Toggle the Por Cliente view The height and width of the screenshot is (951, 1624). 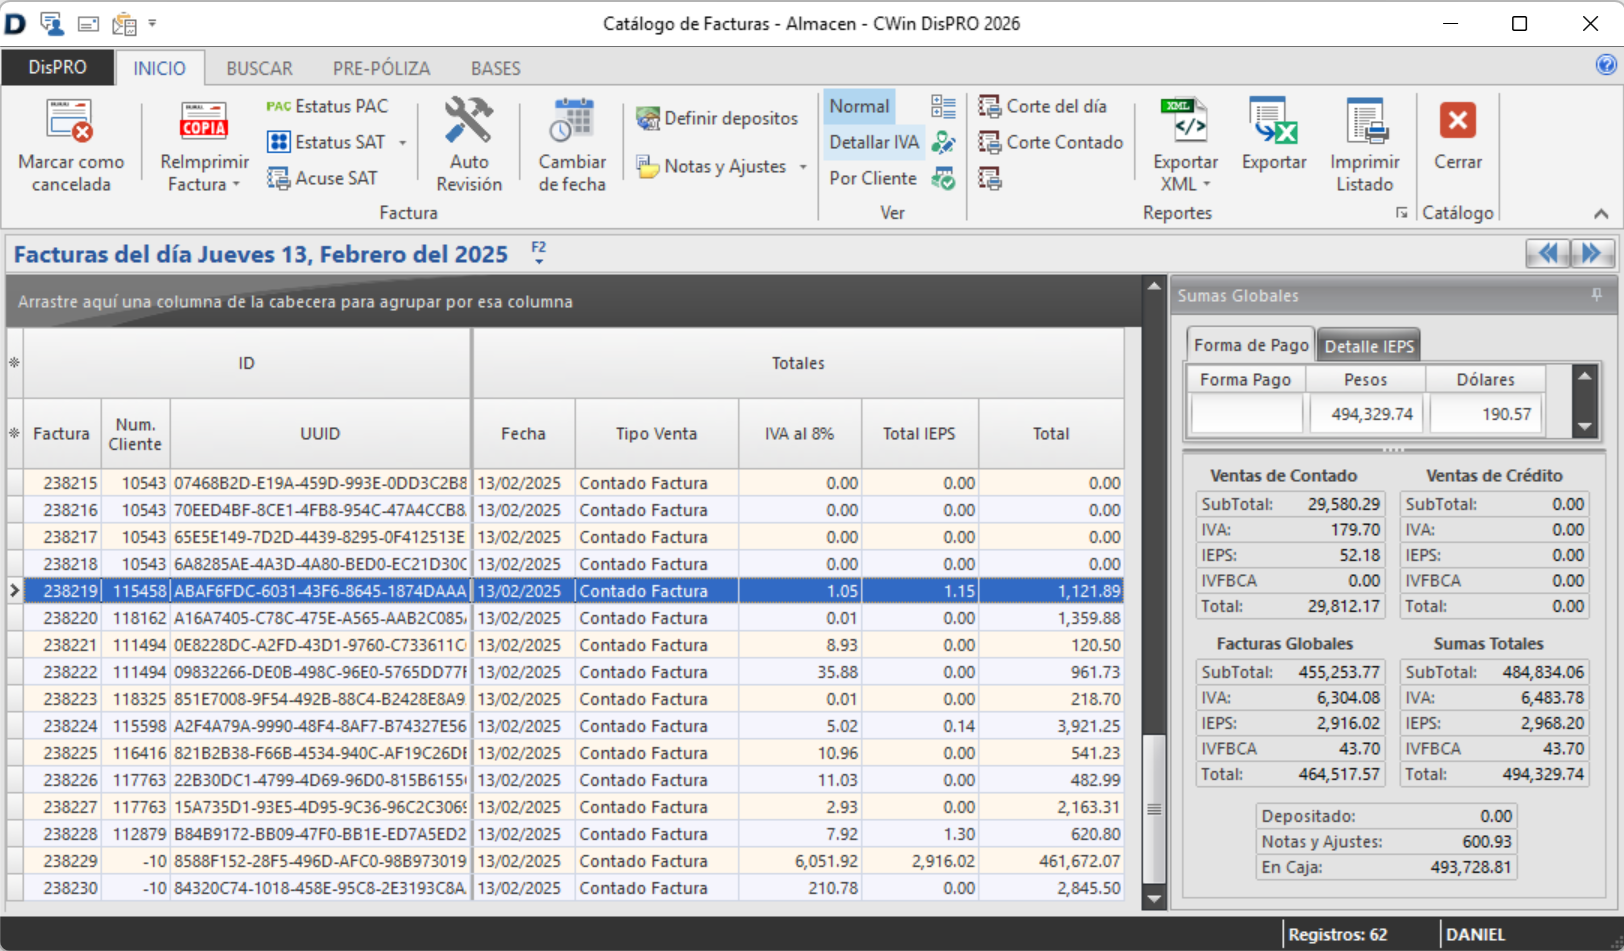[x=872, y=178]
